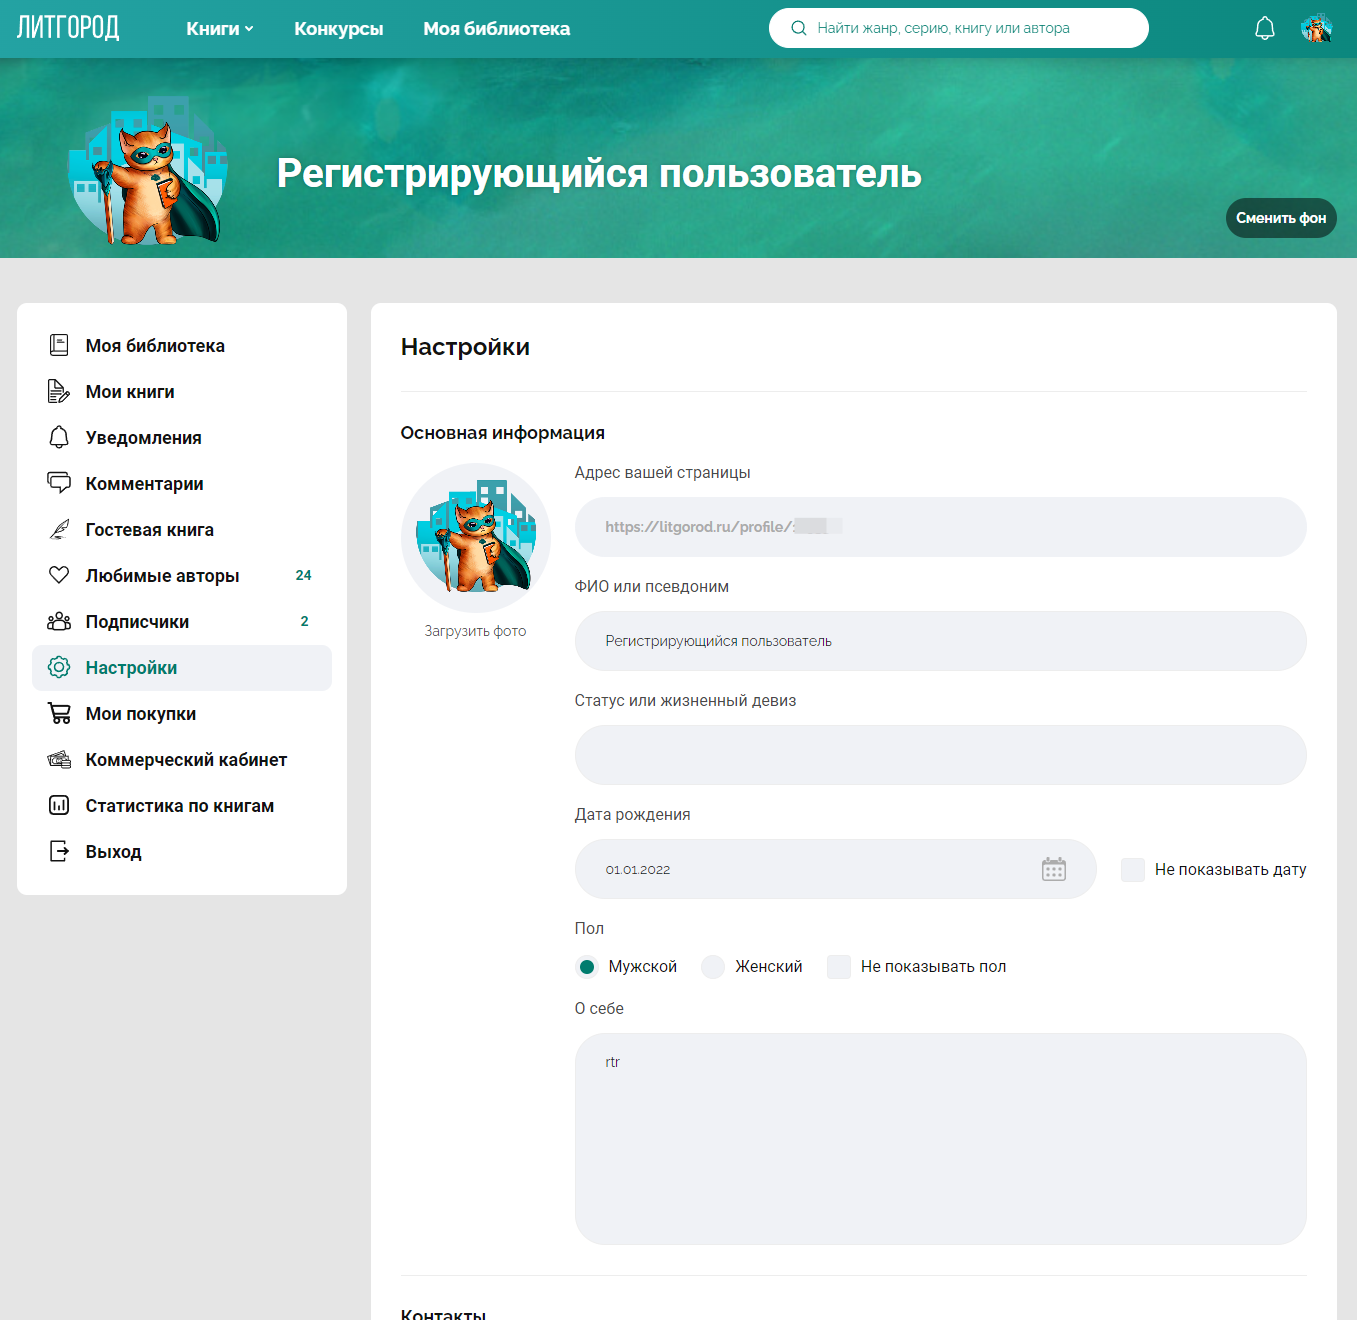Click the search magnifier icon
The width and height of the screenshot is (1357, 1320).
click(798, 28)
